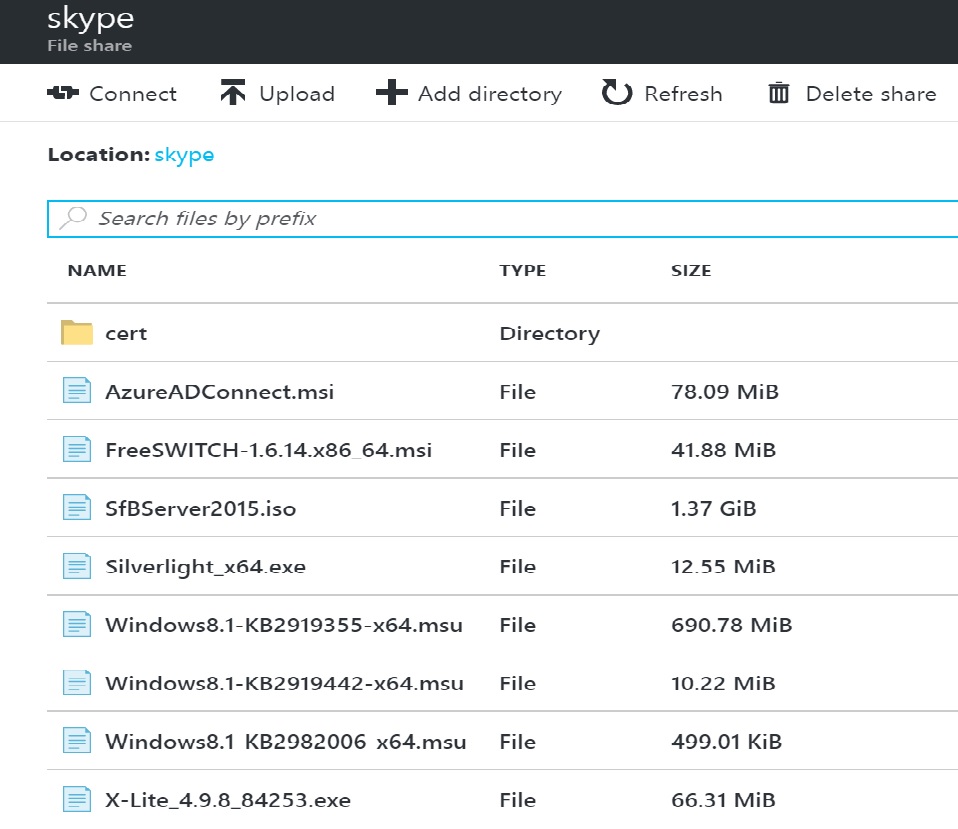
Task: Click the File type cell for SfBServer2015.iso
Action: (517, 508)
